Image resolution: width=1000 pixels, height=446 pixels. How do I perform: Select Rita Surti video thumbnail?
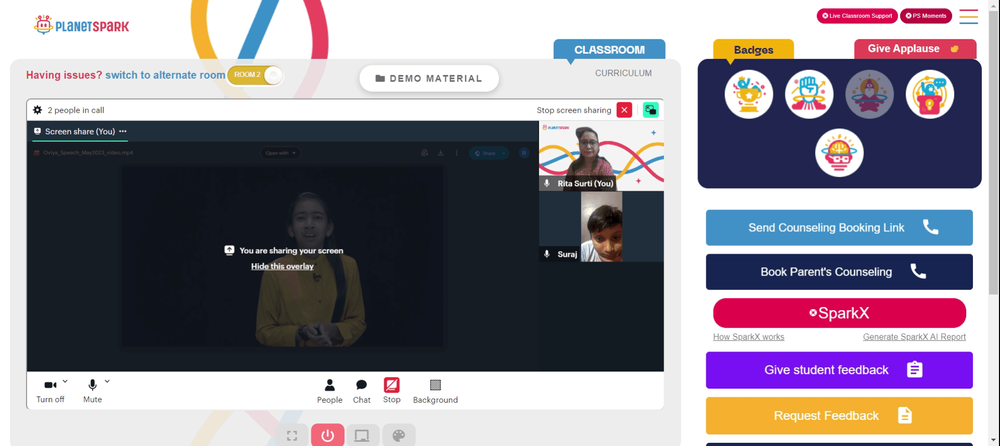pos(601,156)
